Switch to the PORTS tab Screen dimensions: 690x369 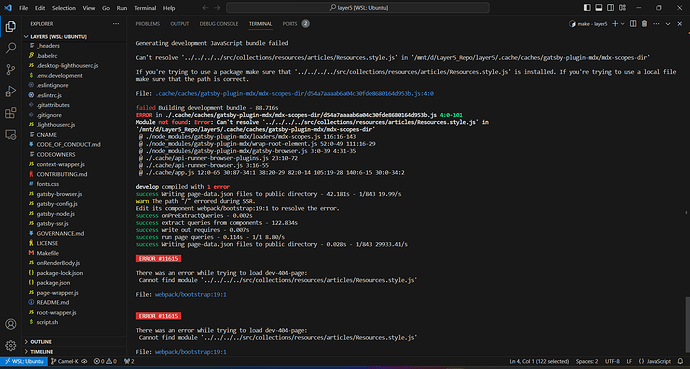click(x=290, y=24)
